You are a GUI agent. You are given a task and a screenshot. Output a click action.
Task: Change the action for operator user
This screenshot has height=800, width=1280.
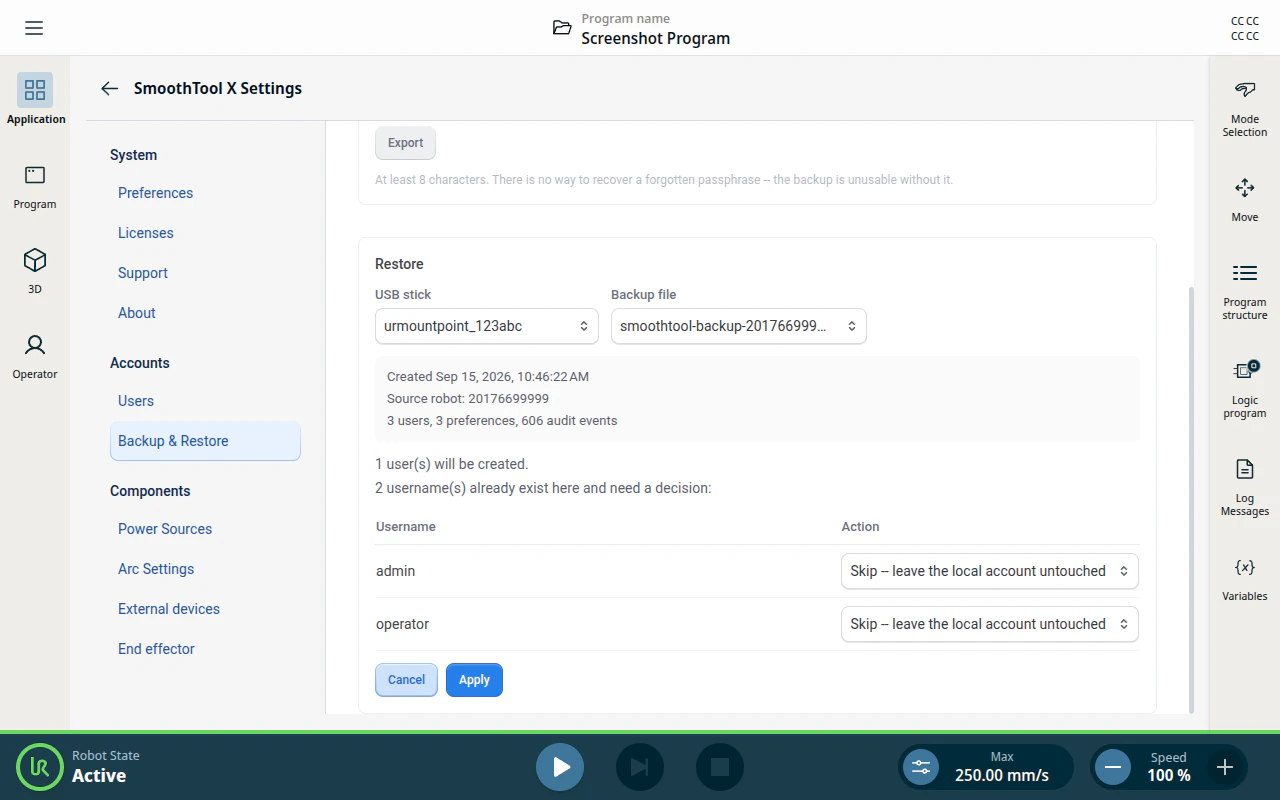click(x=990, y=624)
